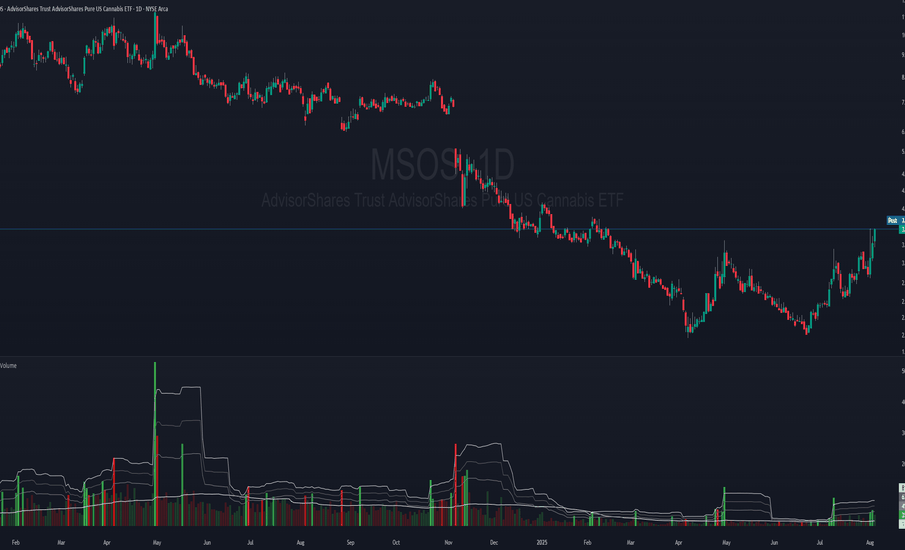Click the most recent candle at chart's right edge
Screen dimensions: 905x550
(874, 238)
